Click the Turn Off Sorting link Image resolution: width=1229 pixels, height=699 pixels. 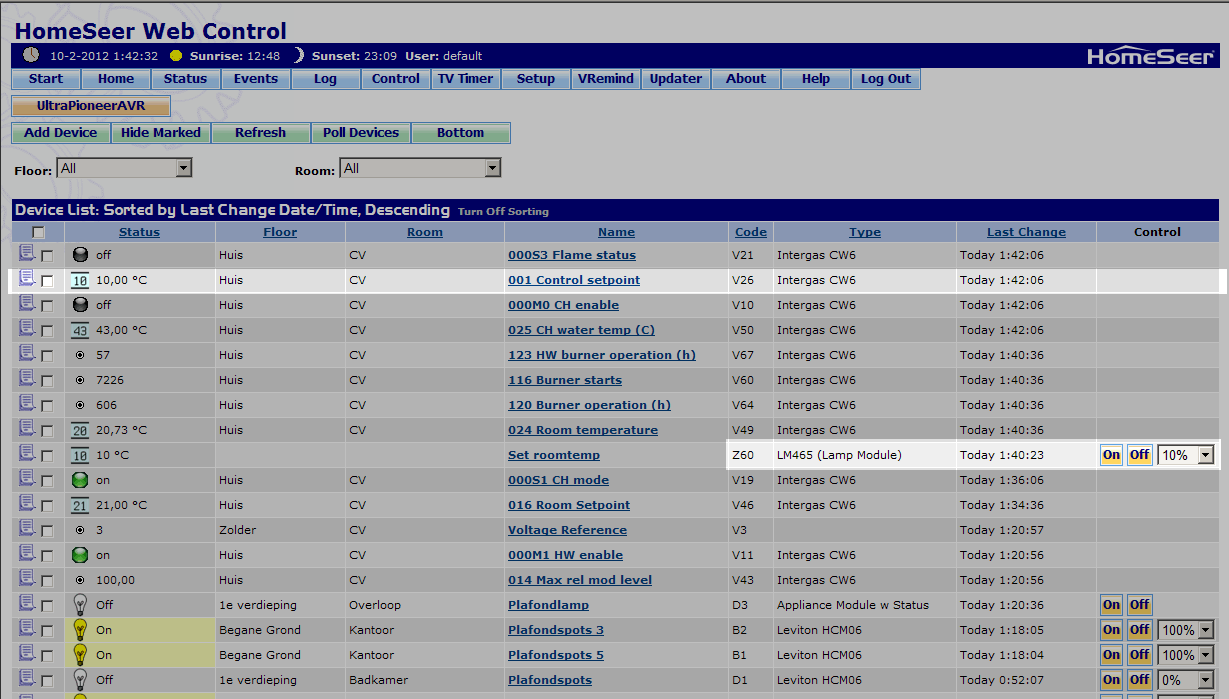tap(503, 212)
